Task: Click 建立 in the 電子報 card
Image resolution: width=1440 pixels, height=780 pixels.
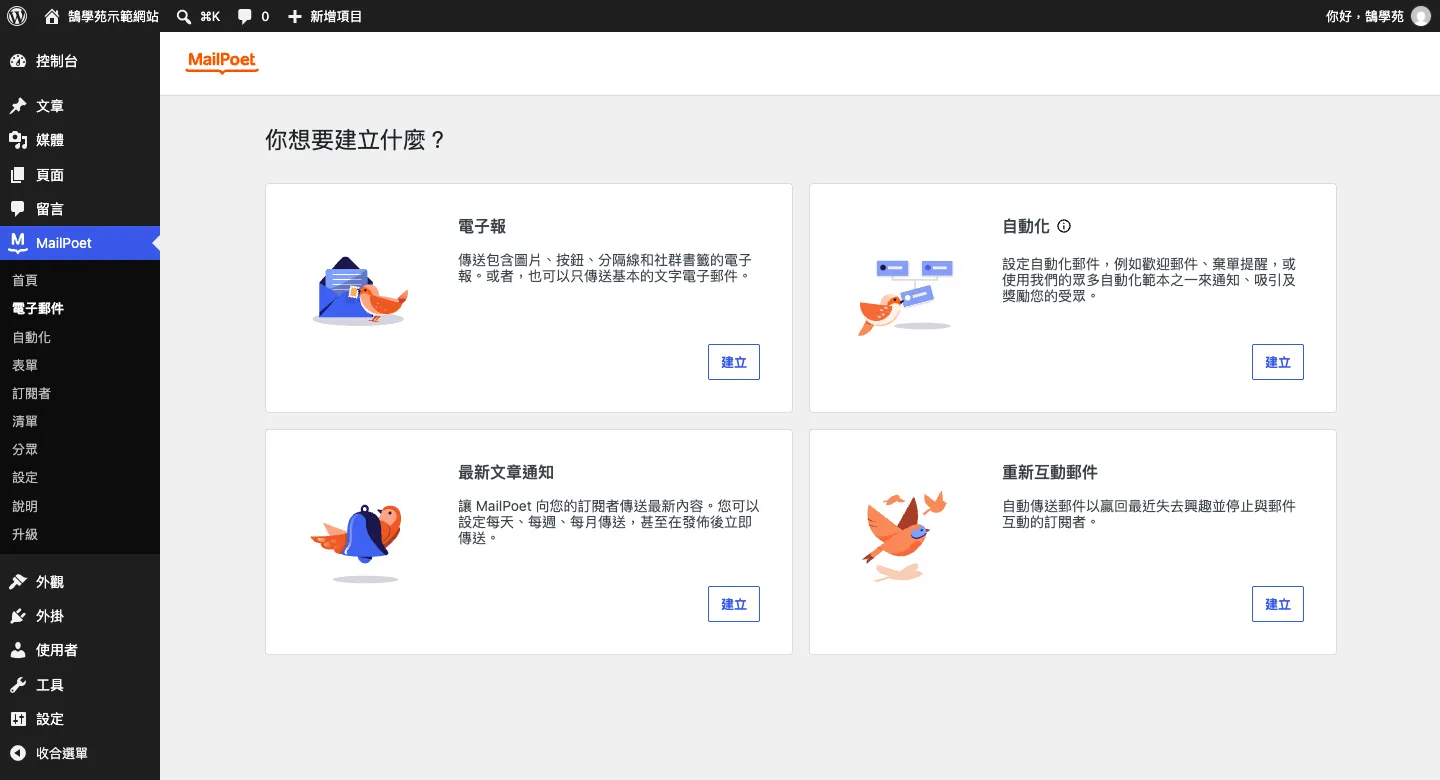Action: coord(734,362)
